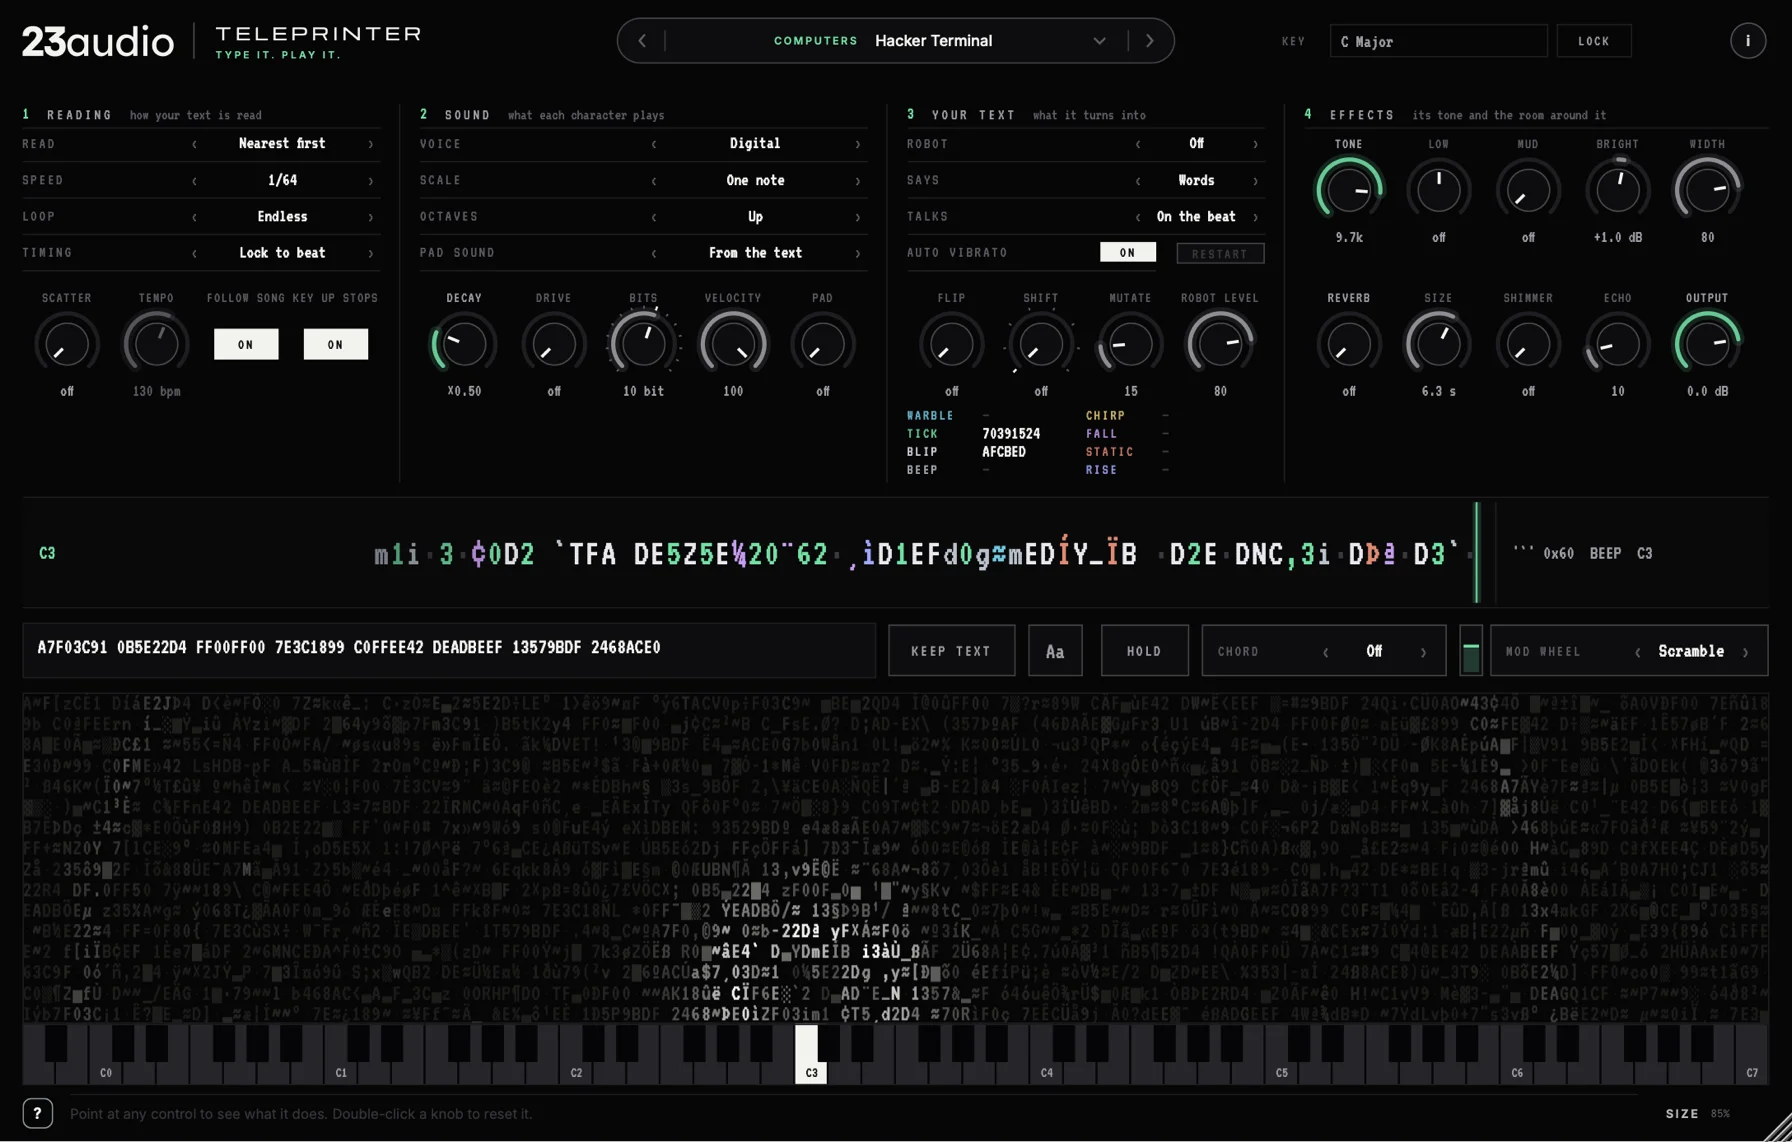The height and width of the screenshot is (1142, 1792).
Task: Open the Hacker Terminal preset name
Action: (x=933, y=41)
